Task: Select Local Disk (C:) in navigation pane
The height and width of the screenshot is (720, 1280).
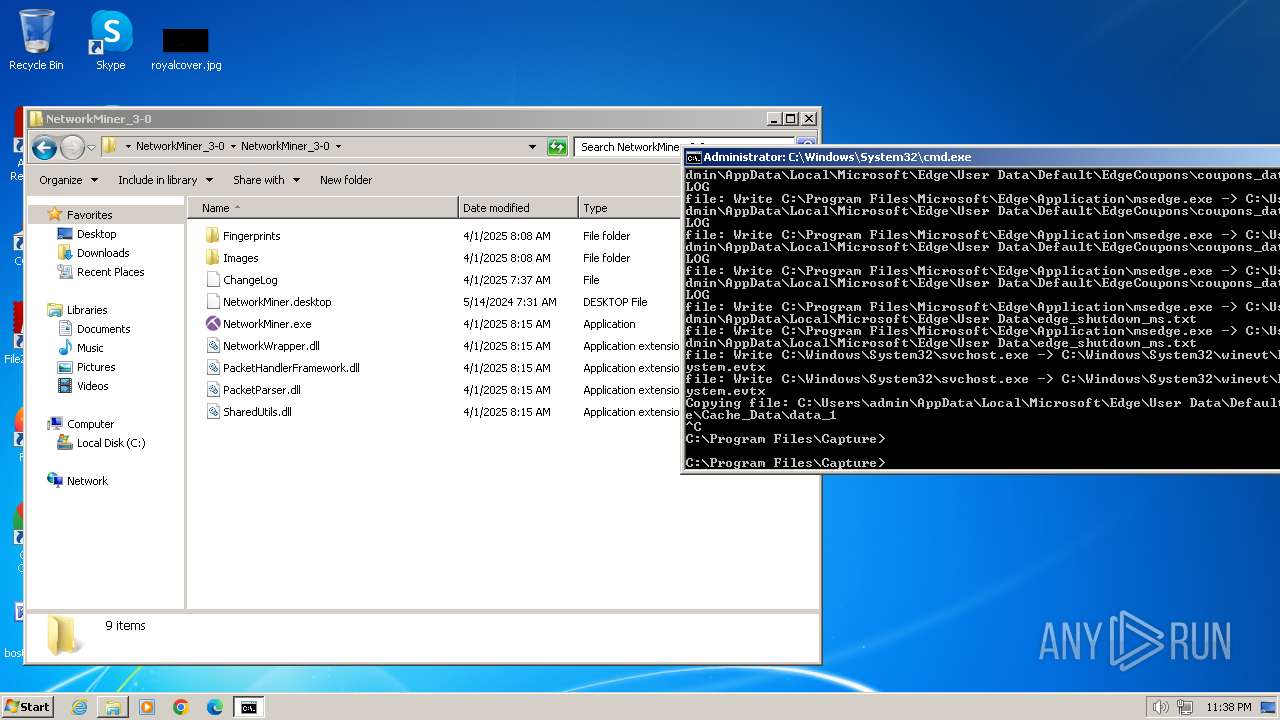Action: 111,443
